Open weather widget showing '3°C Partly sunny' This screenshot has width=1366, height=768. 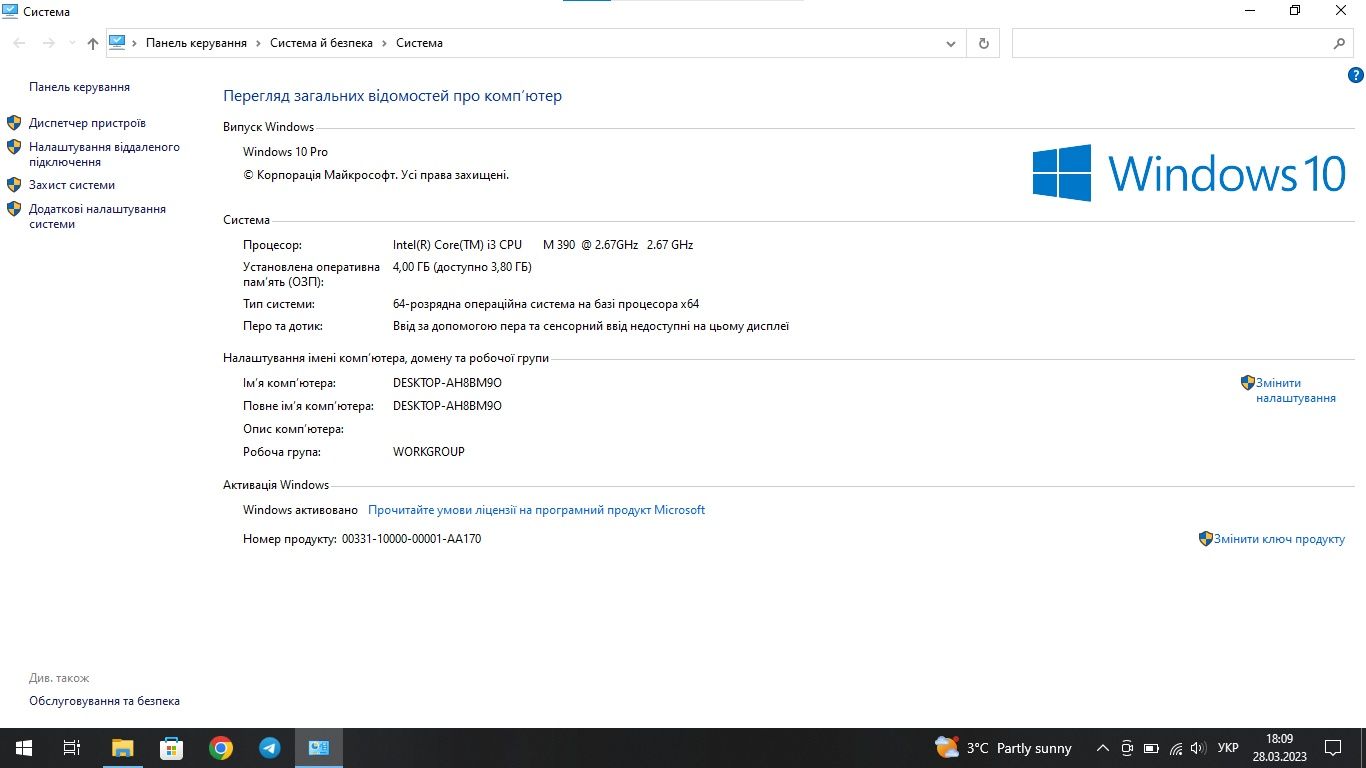pyautogui.click(x=1003, y=748)
